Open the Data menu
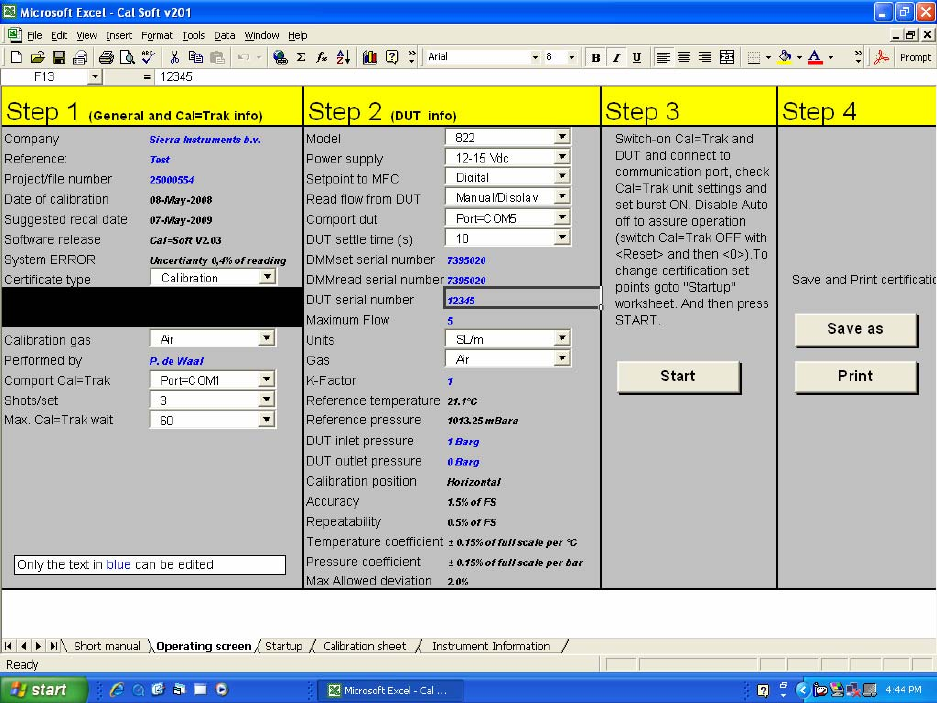The width and height of the screenshot is (937, 703). [225, 36]
